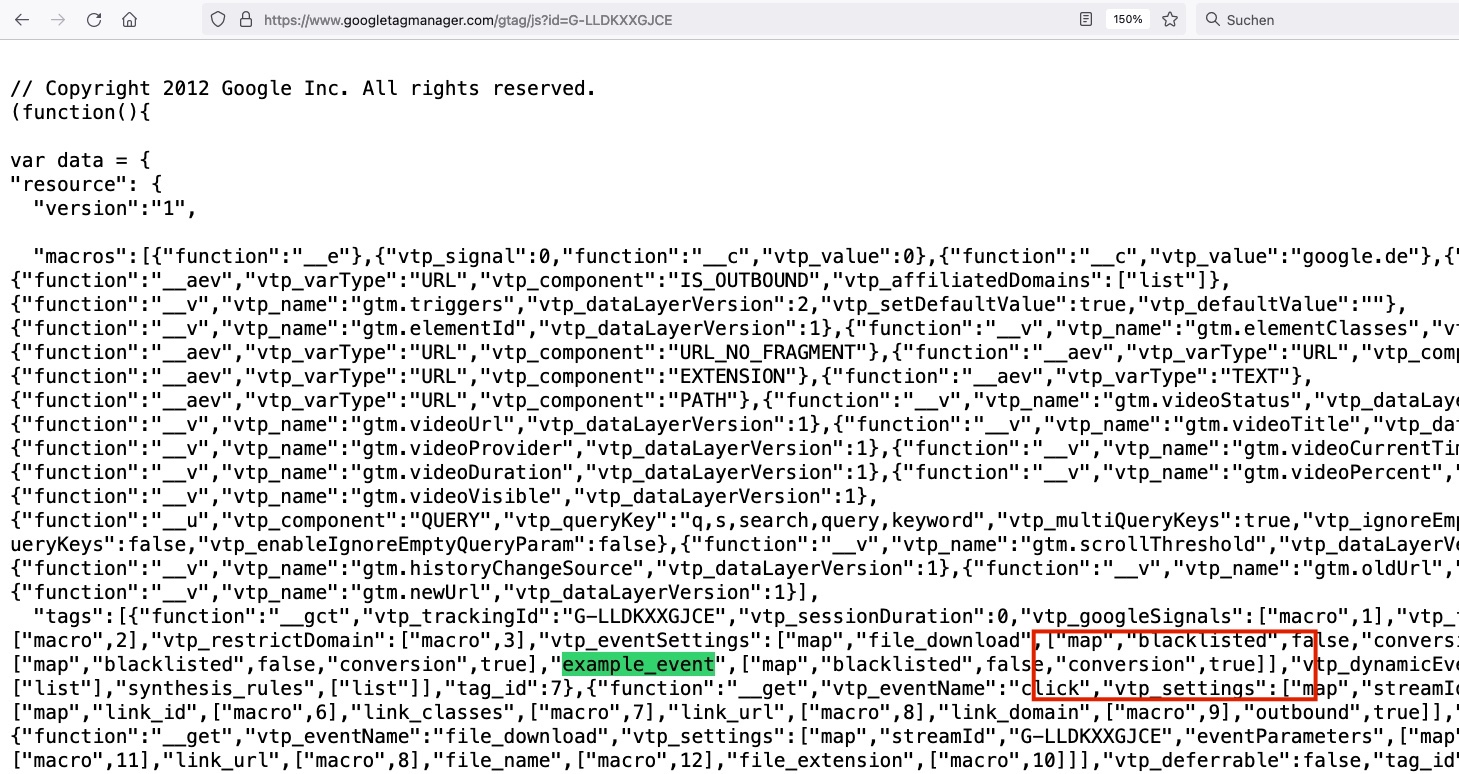Click the "var data = {" line
Screen dimensions: 1459x774
tap(80, 160)
